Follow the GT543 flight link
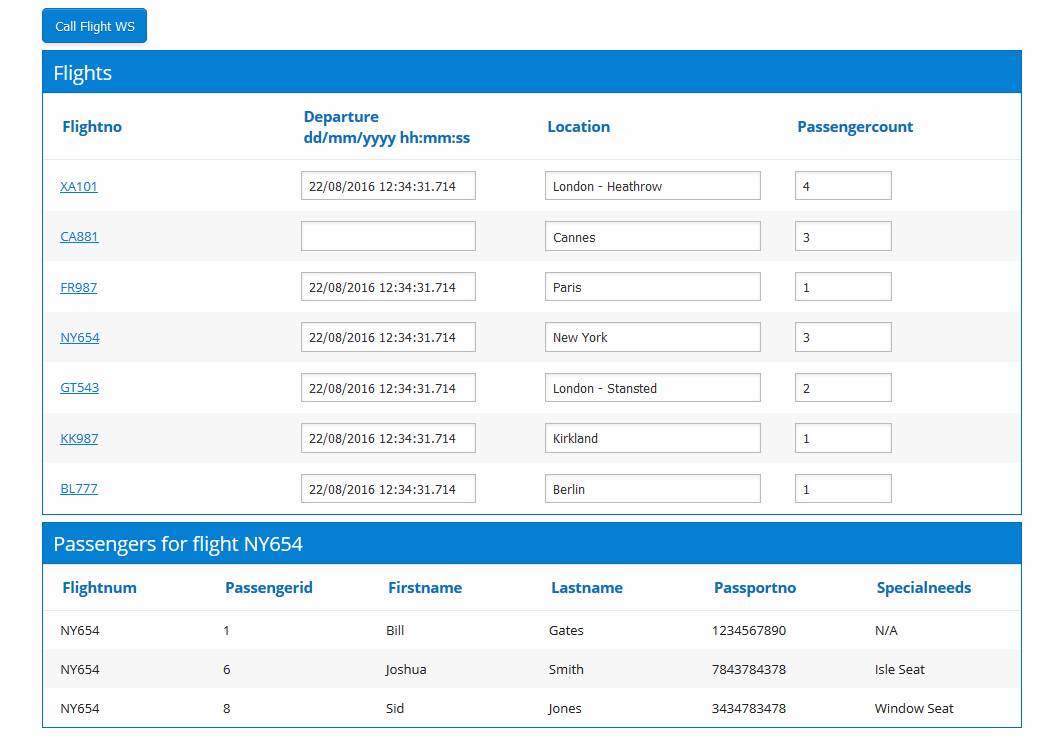 80,388
